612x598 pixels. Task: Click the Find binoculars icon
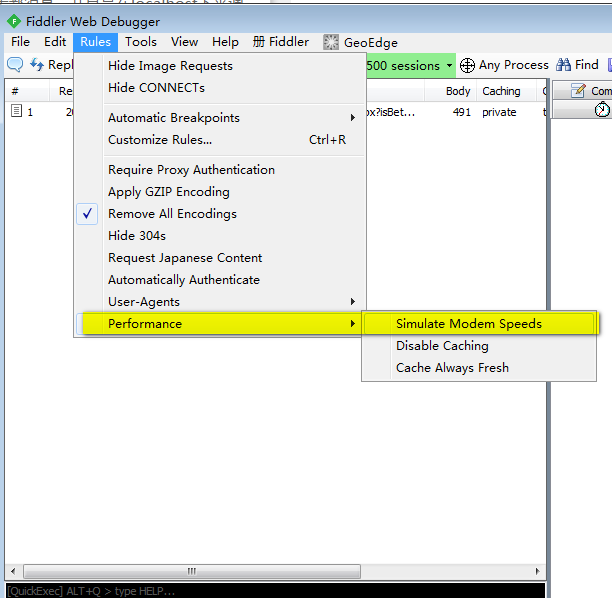click(563, 64)
